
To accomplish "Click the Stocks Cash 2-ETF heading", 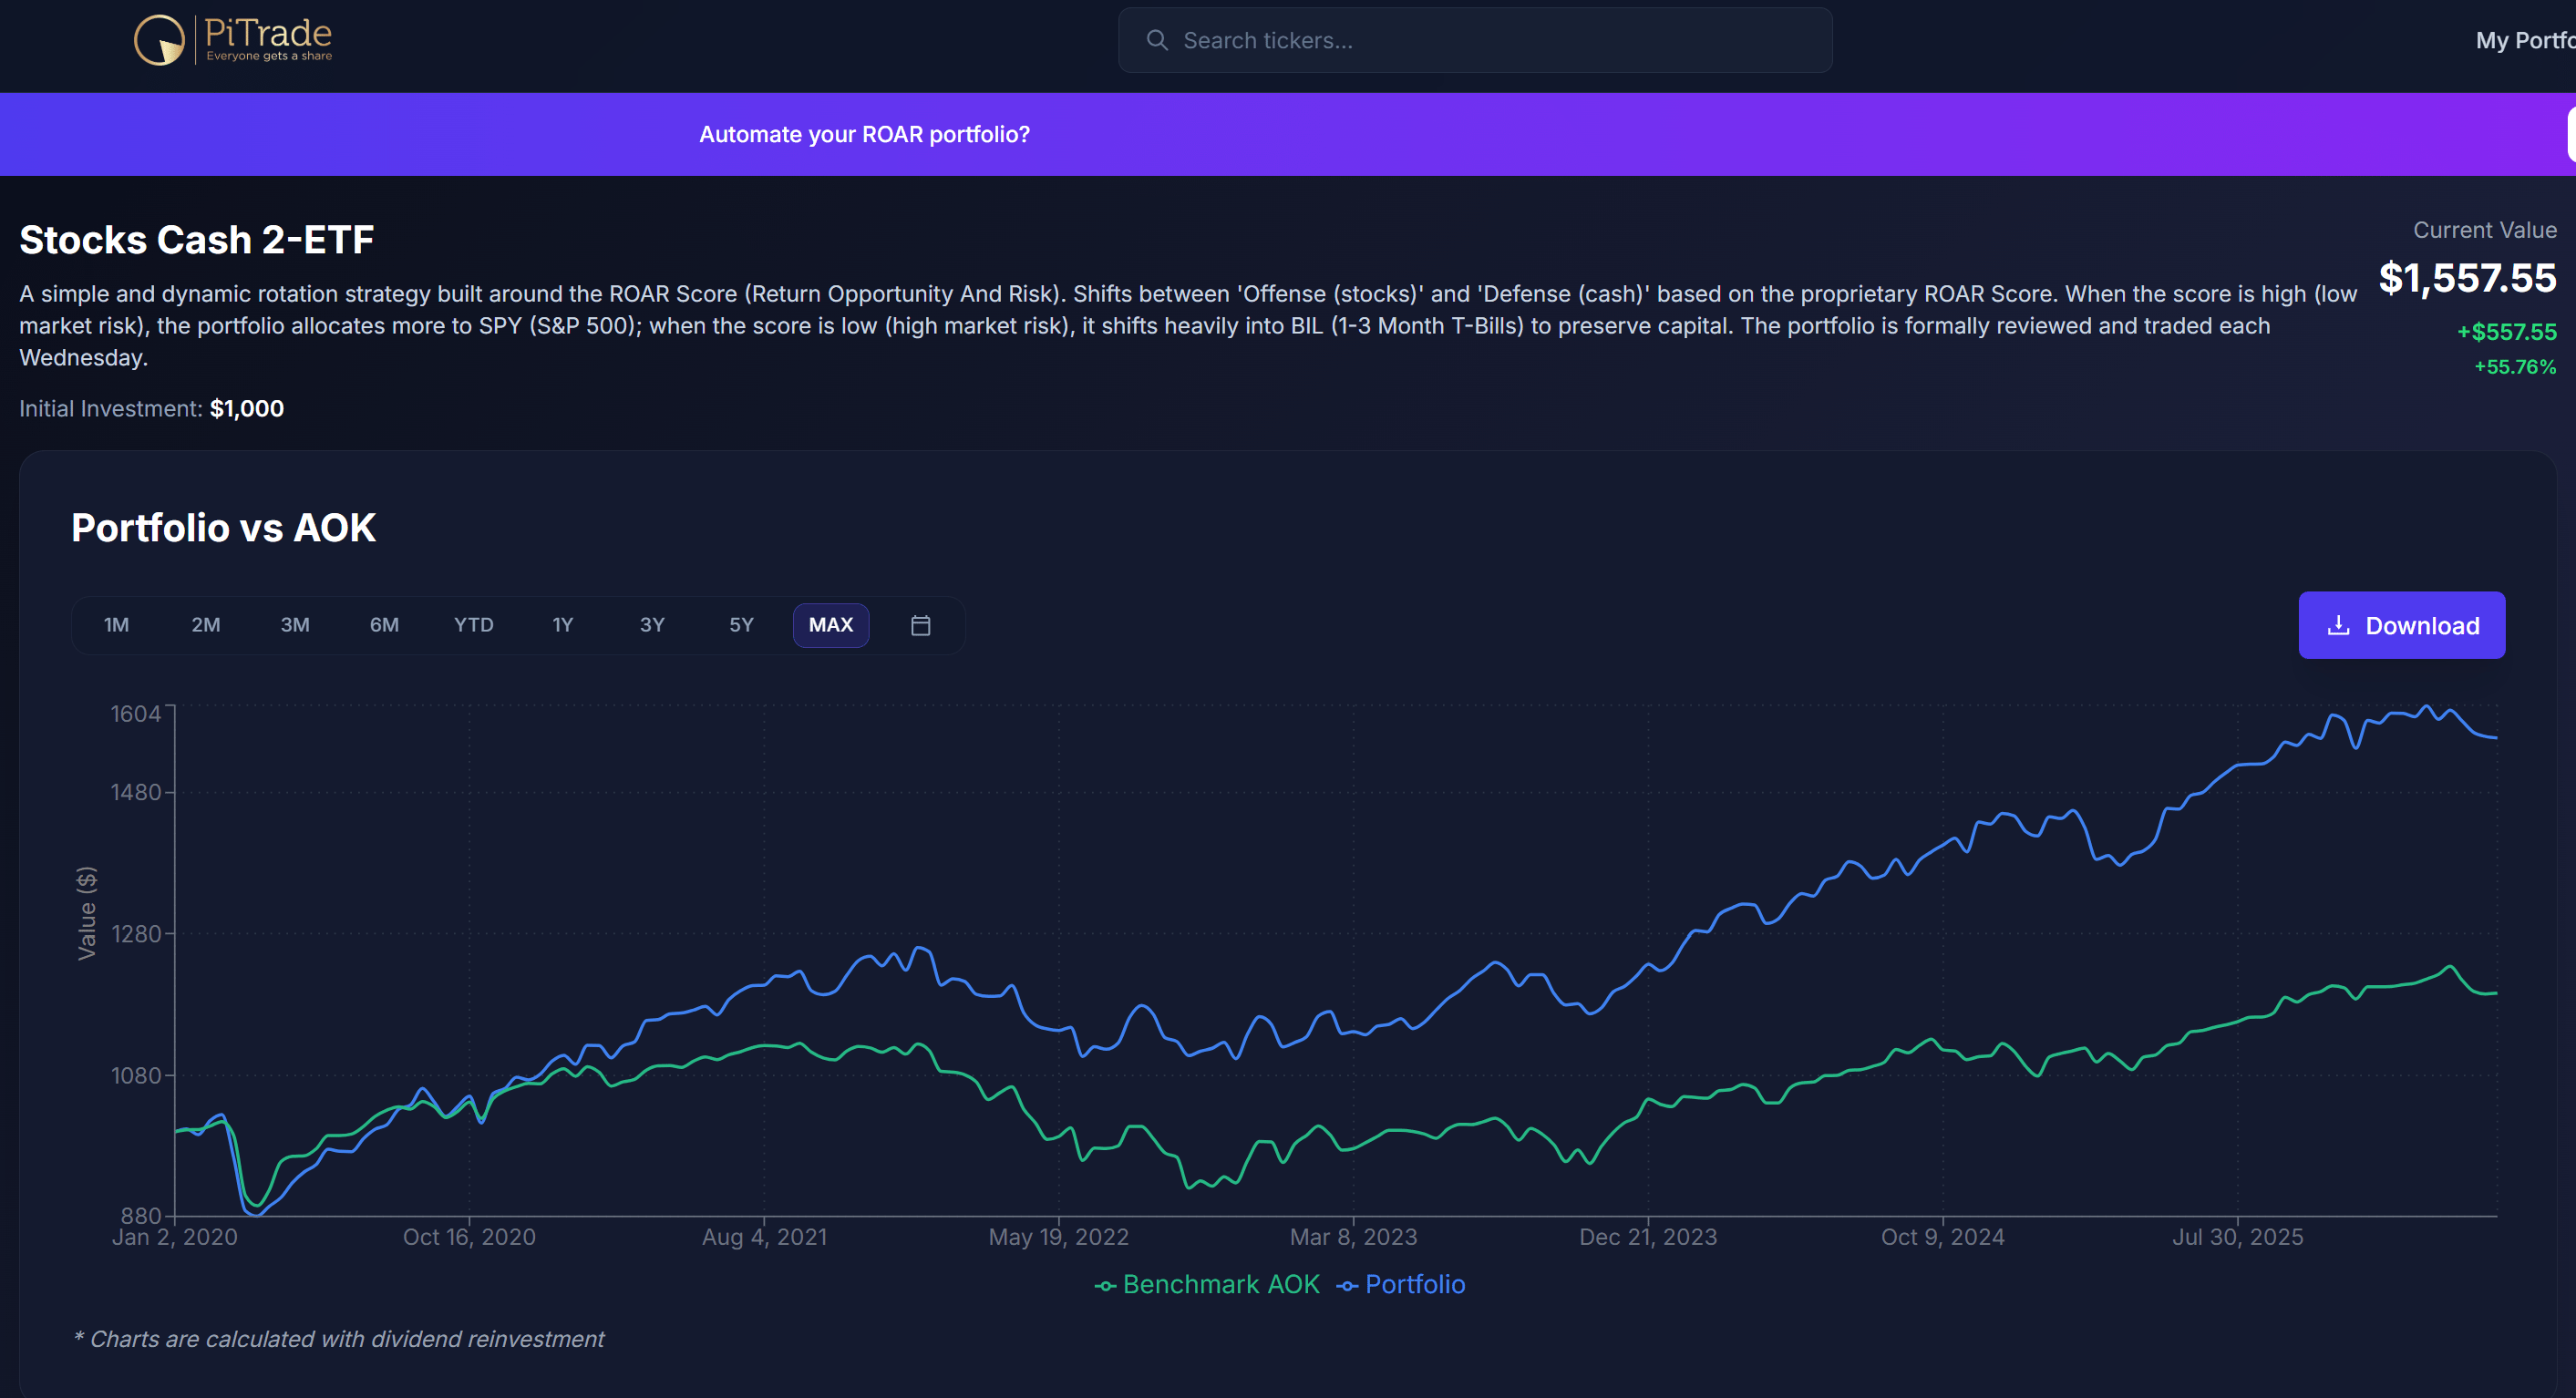I will pyautogui.click(x=196, y=239).
